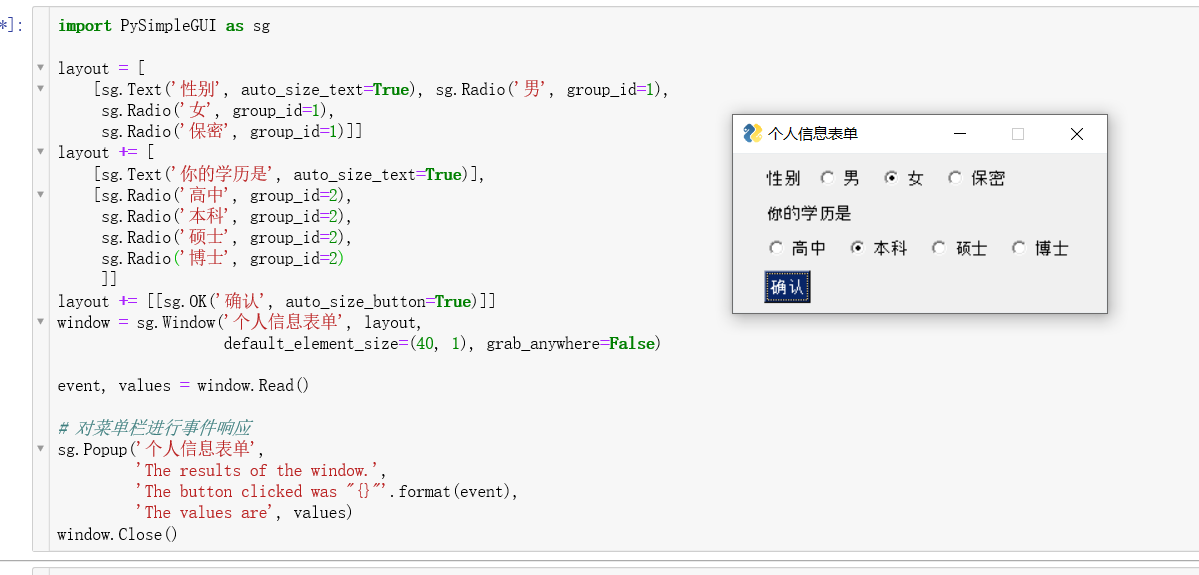Choose the 女 gender option
Screen dimensions: 1199x575
tap(891, 178)
